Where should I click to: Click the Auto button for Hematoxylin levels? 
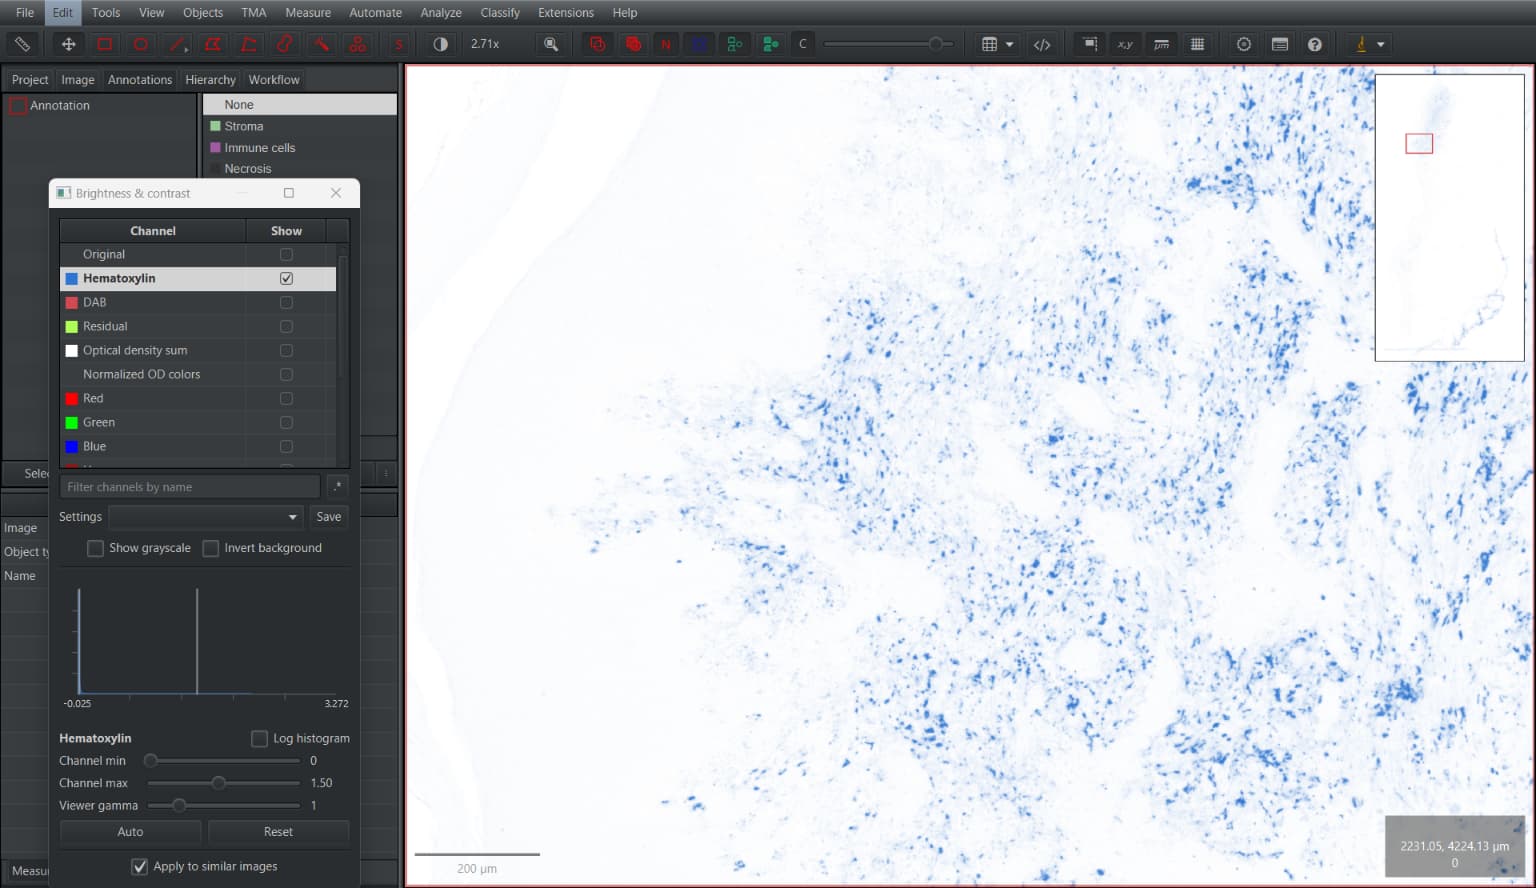[130, 832]
